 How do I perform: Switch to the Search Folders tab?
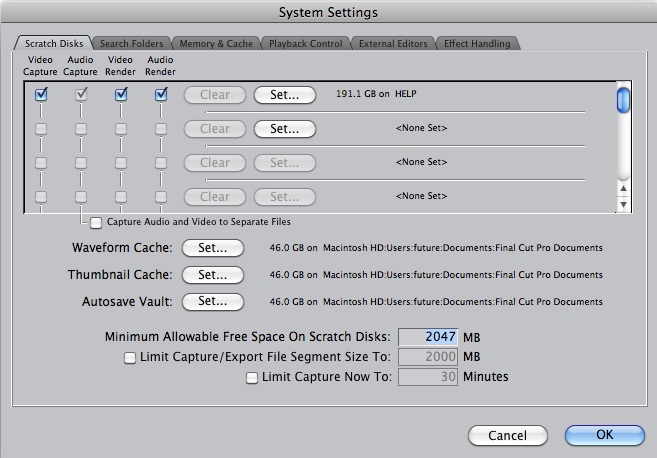[x=132, y=44]
